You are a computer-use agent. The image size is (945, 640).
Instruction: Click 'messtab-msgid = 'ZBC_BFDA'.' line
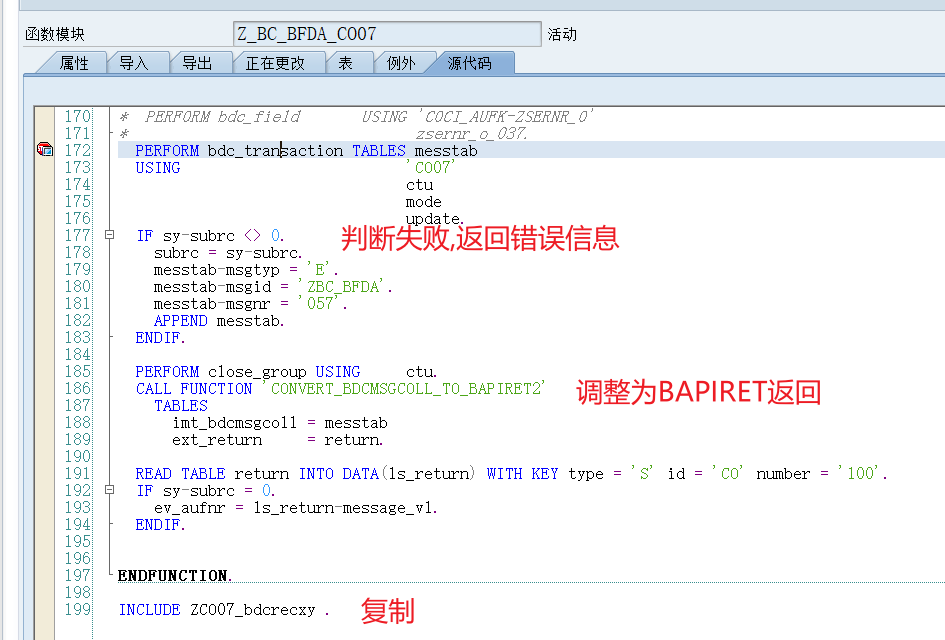(273, 287)
